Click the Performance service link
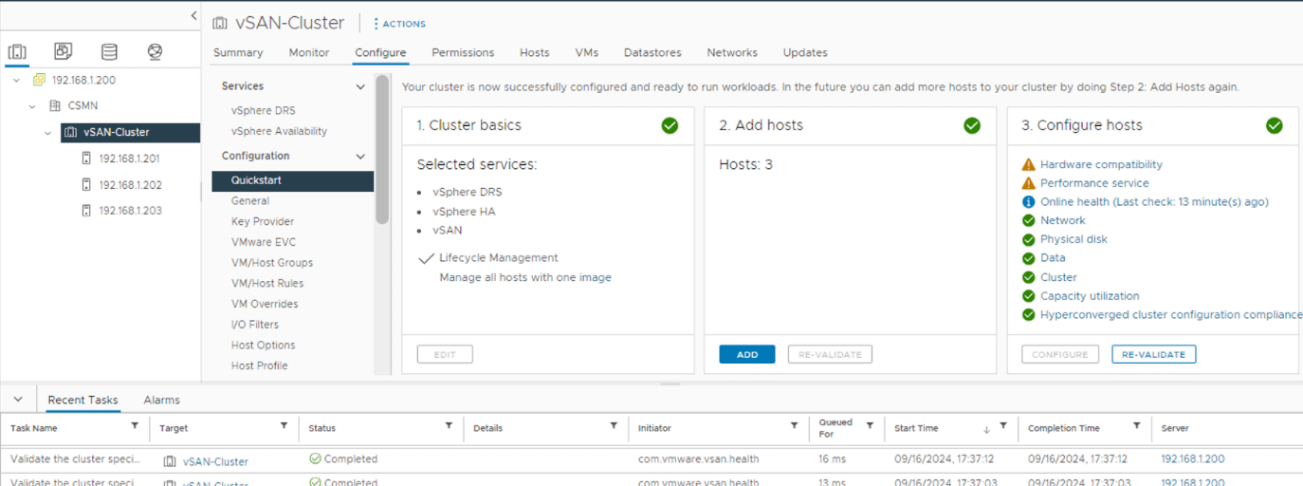This screenshot has height=486, width=1303. (1094, 183)
